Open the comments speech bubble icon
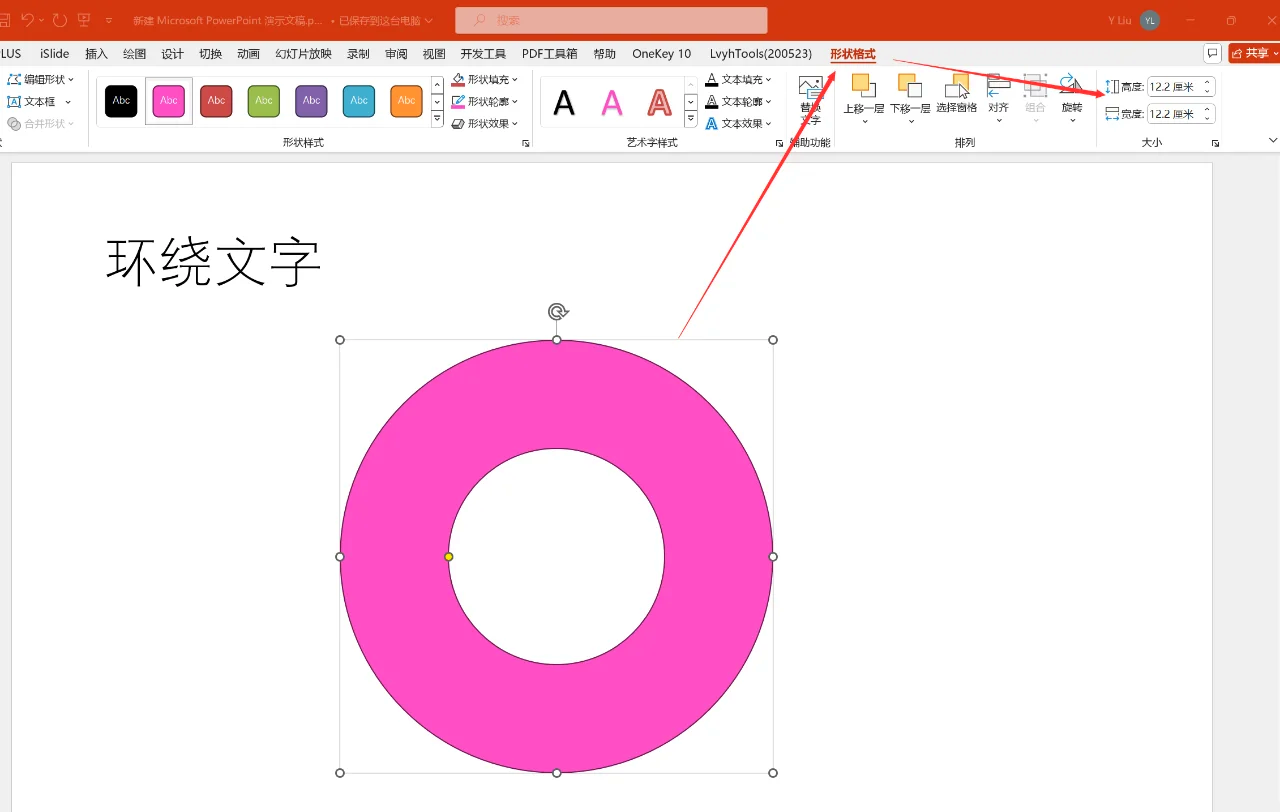Screen dimensions: 1280x812 point(1213,53)
